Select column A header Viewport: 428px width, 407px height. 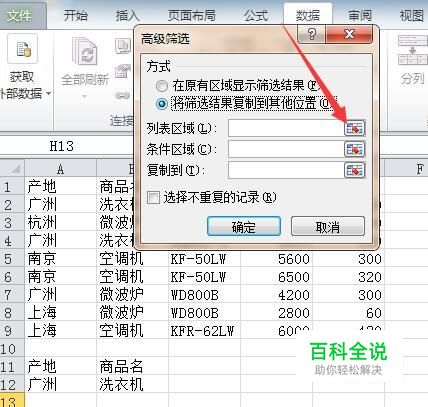click(60, 169)
